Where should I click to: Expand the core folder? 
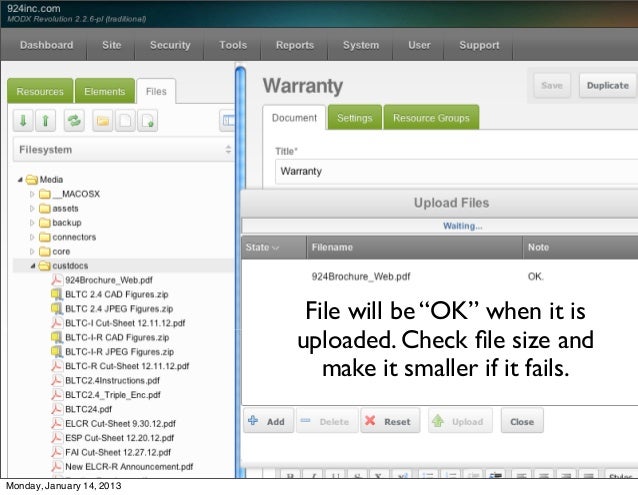point(32,251)
